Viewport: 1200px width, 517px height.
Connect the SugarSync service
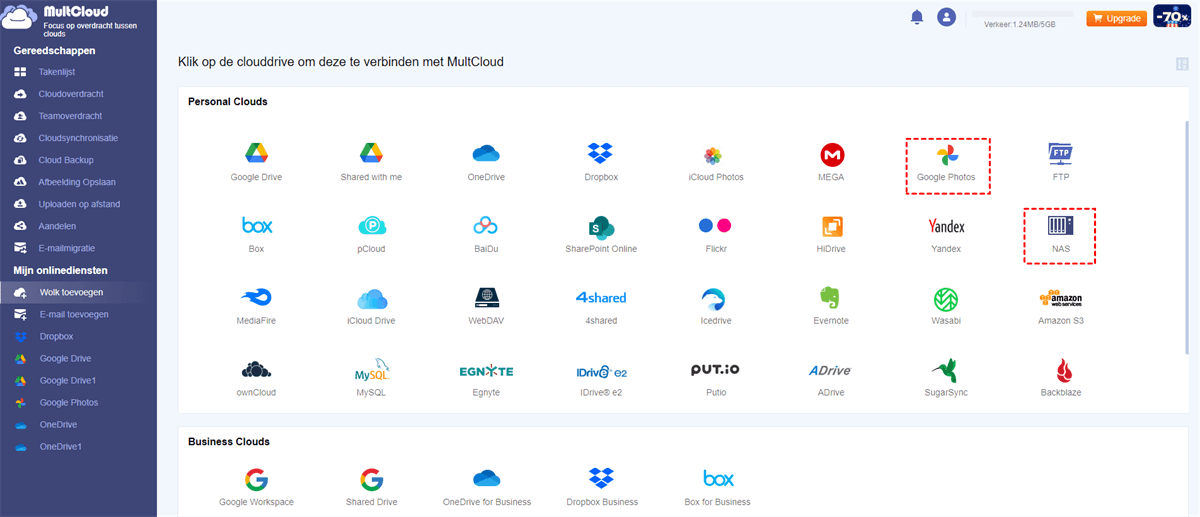[x=946, y=370]
